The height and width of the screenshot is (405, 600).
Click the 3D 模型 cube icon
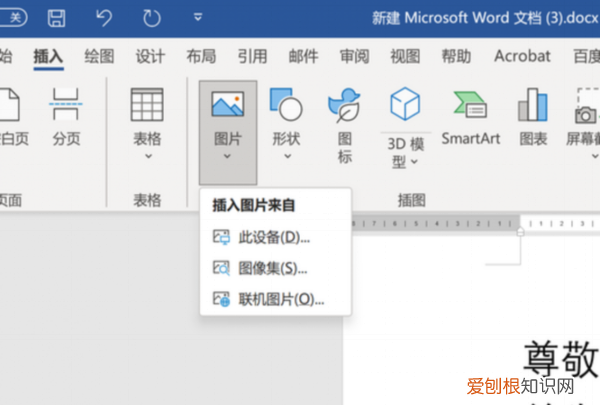(405, 104)
